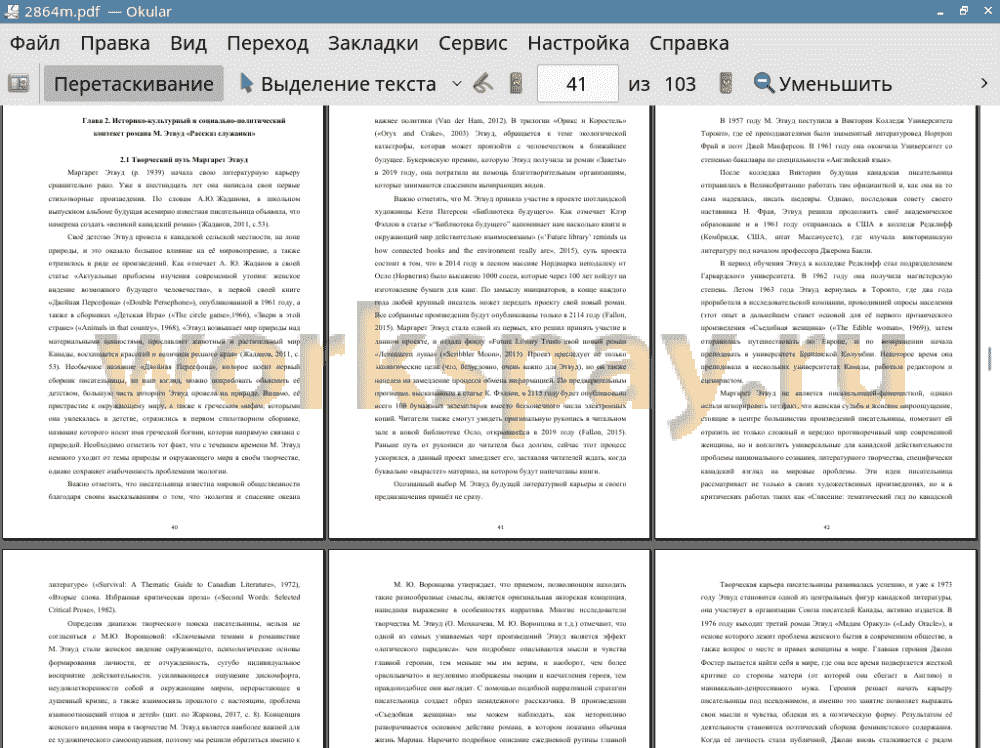Click the Уменьшить zoom out button
Image resolution: width=1000 pixels, height=748 pixels.
[x=822, y=84]
